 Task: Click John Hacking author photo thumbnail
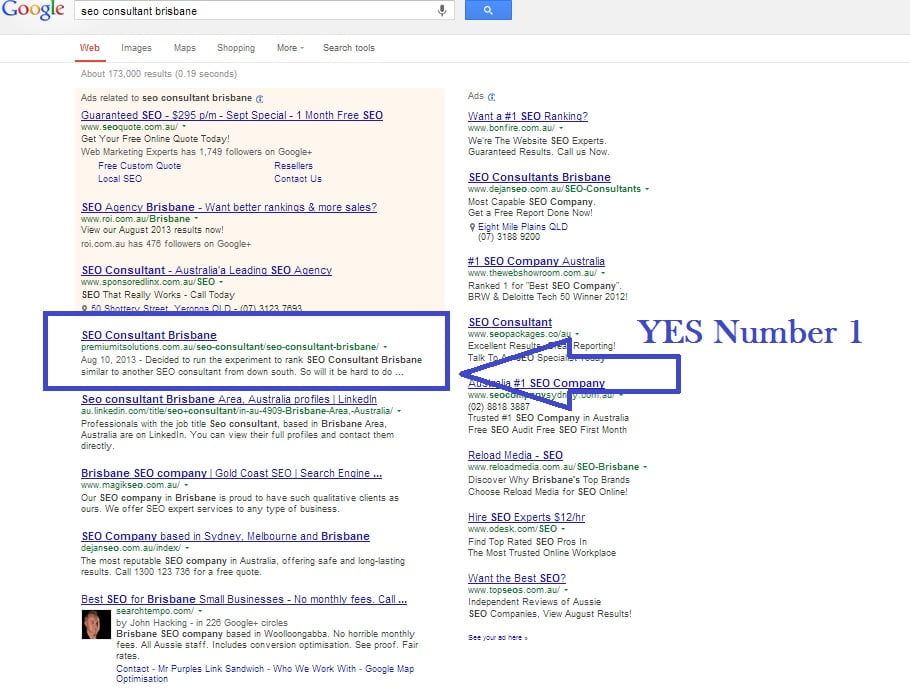pyautogui.click(x=96, y=624)
